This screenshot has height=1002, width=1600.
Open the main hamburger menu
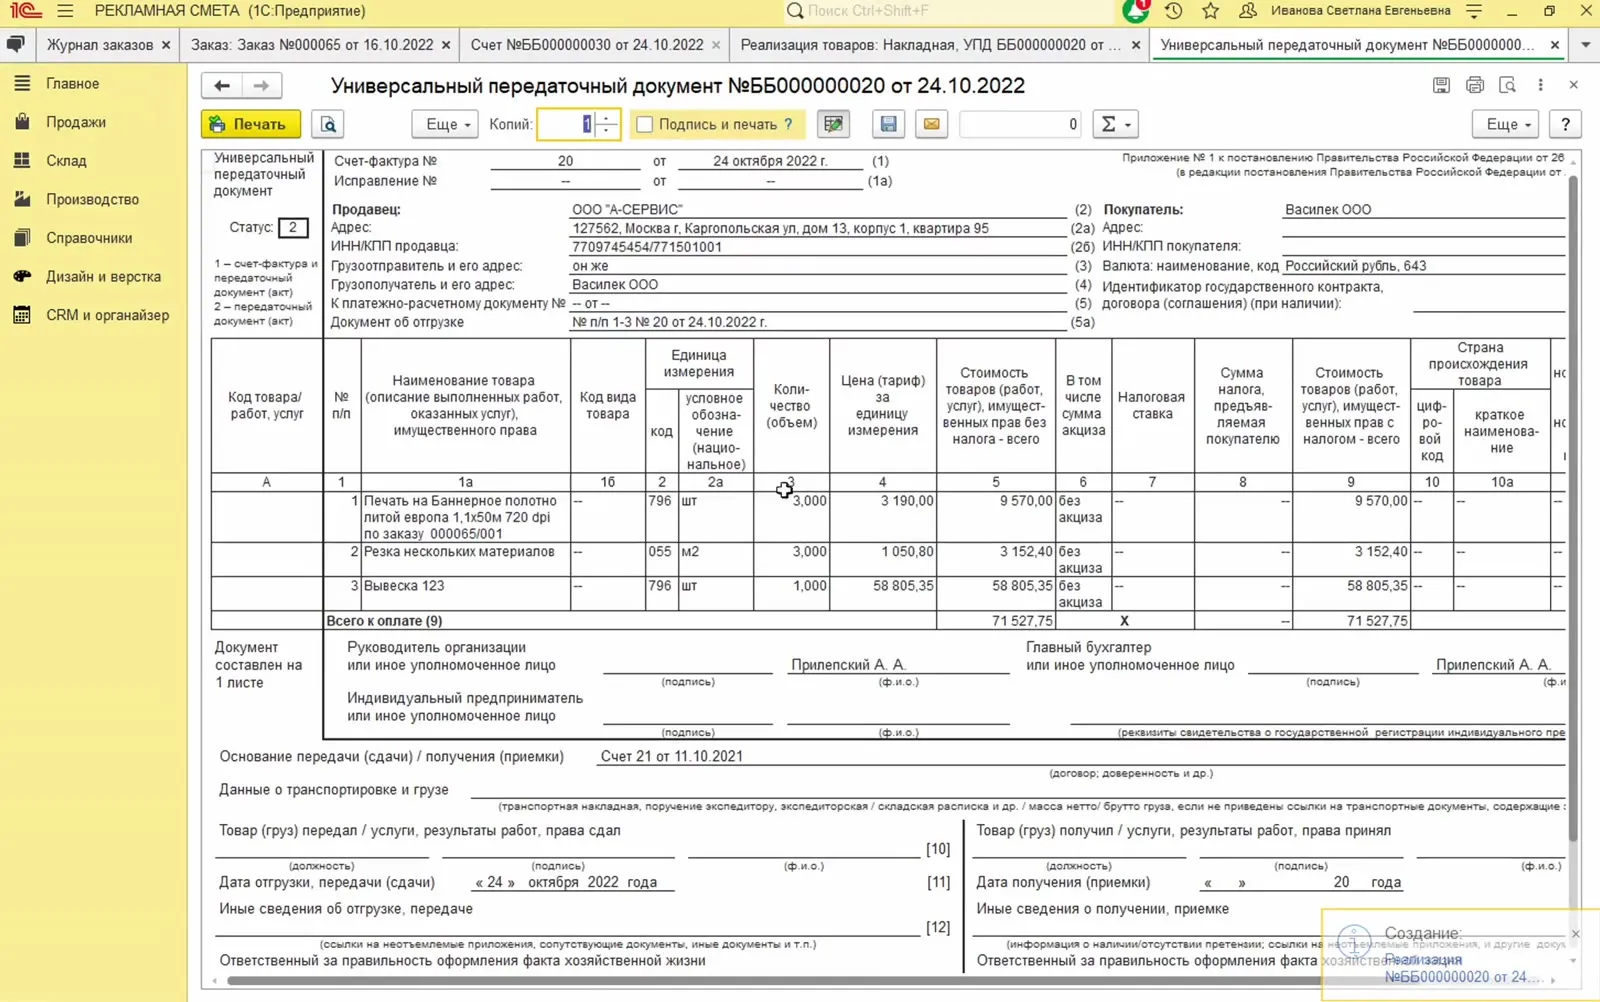tap(65, 11)
